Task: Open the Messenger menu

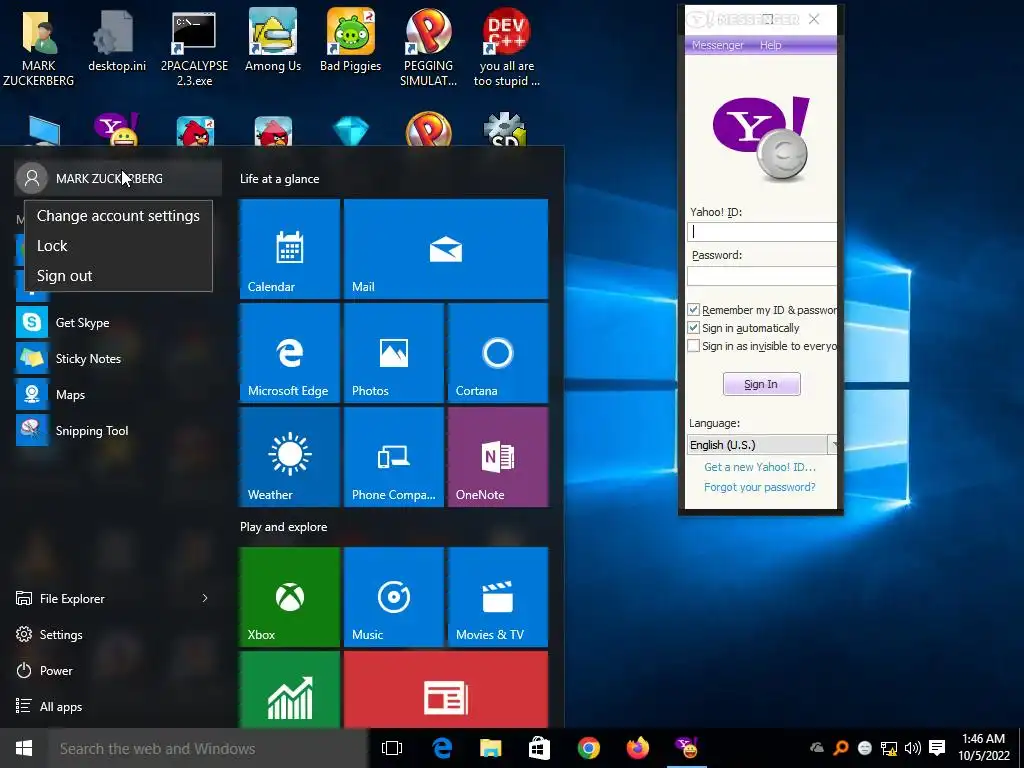Action: (x=718, y=45)
